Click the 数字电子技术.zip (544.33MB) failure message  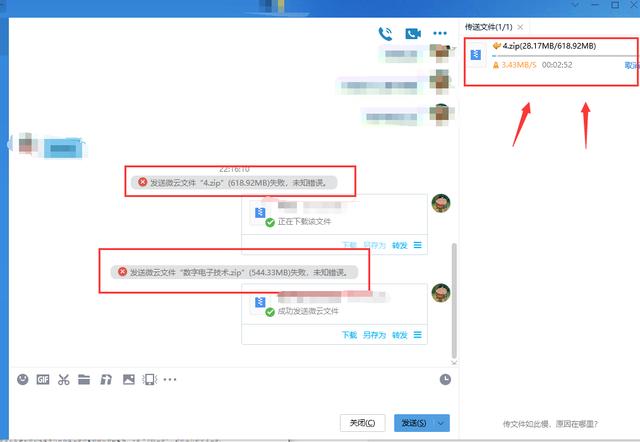click(234, 272)
